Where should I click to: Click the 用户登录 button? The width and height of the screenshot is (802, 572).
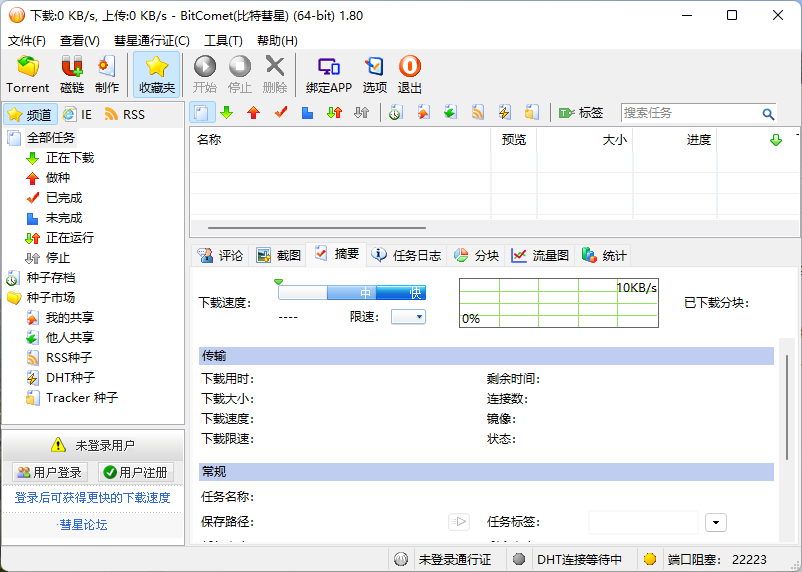coord(50,472)
